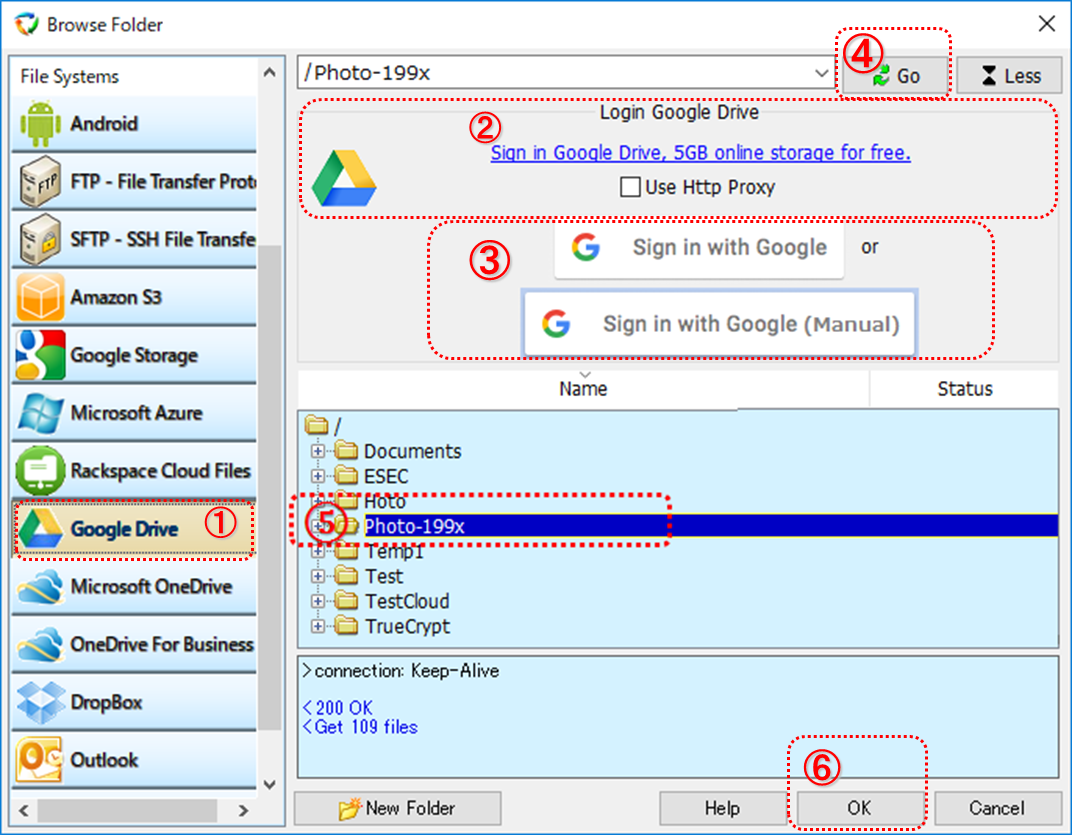Click the Test folder icon
This screenshot has height=835, width=1072.
pyautogui.click(x=346, y=576)
